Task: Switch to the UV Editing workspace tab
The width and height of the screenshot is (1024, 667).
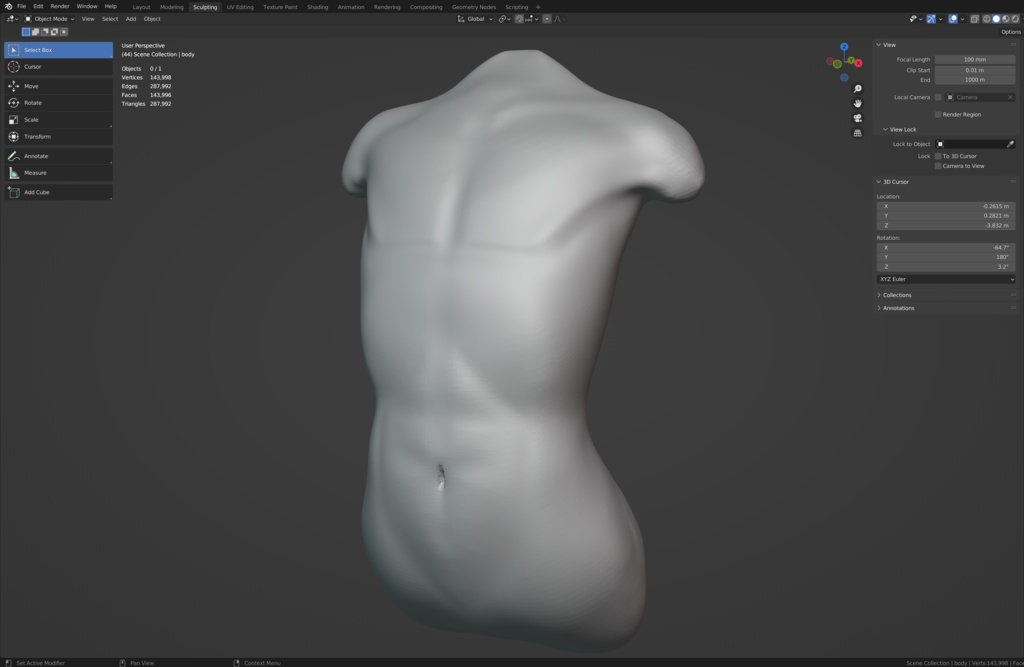Action: pos(240,7)
